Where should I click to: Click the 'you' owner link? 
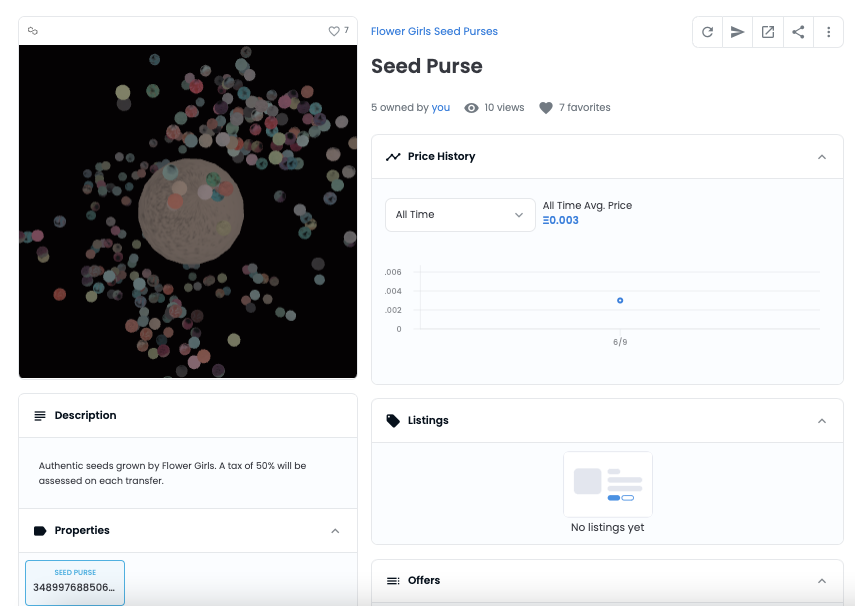pos(441,107)
